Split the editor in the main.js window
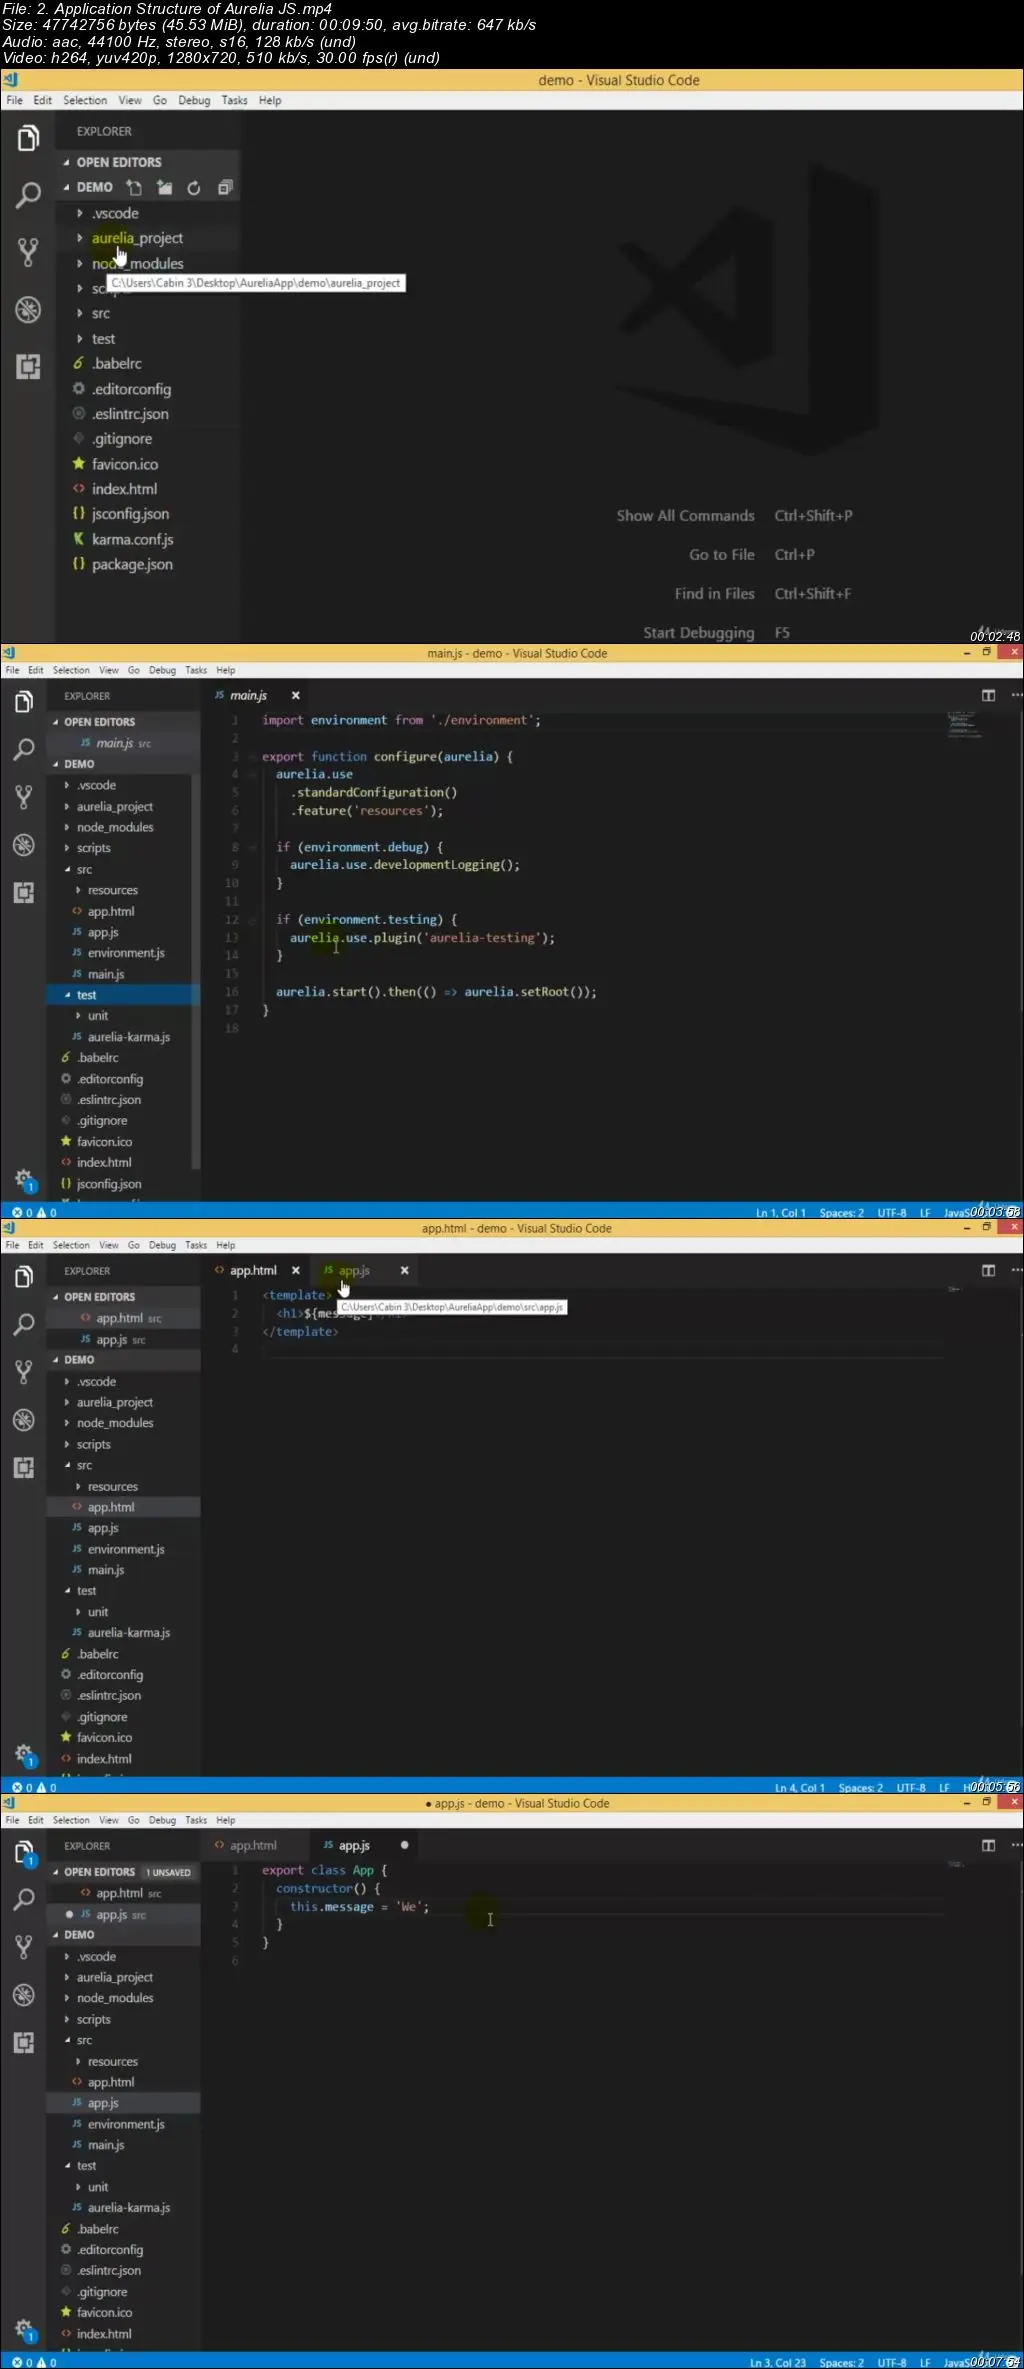Viewport: 1024px width, 2369px height. (988, 695)
